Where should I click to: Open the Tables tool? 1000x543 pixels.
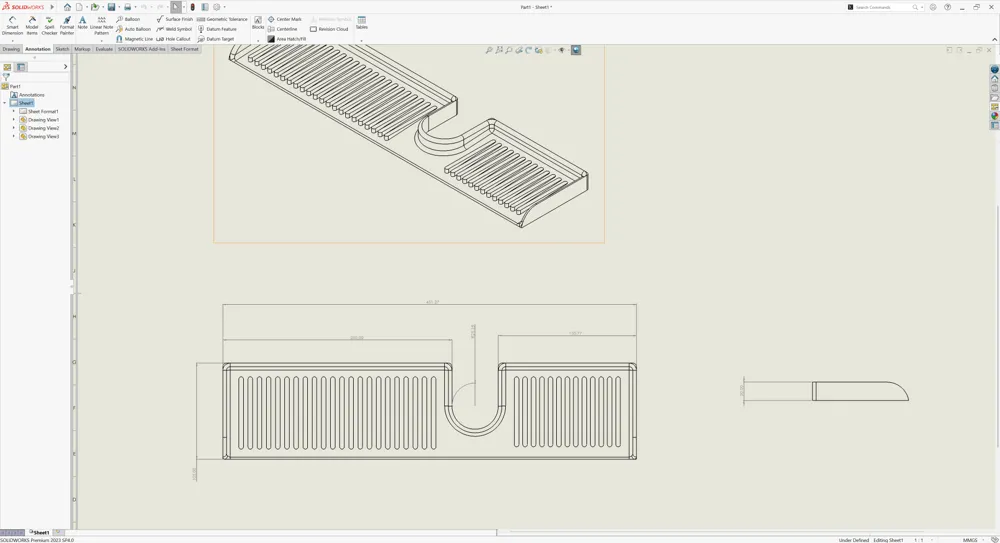pos(362,23)
